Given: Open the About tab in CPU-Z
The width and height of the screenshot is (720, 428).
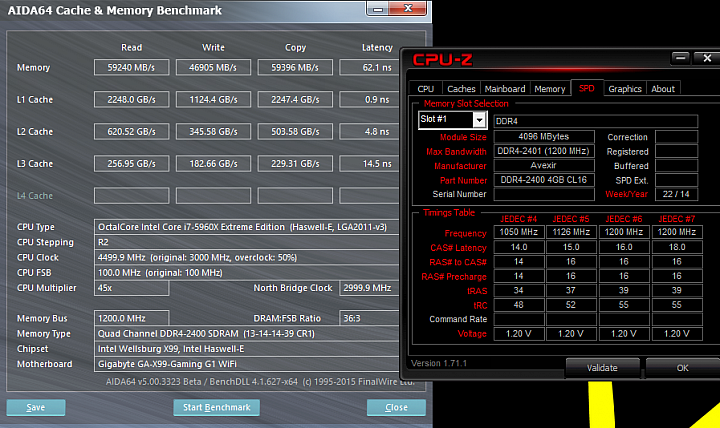Looking at the screenshot, I should click(663, 89).
